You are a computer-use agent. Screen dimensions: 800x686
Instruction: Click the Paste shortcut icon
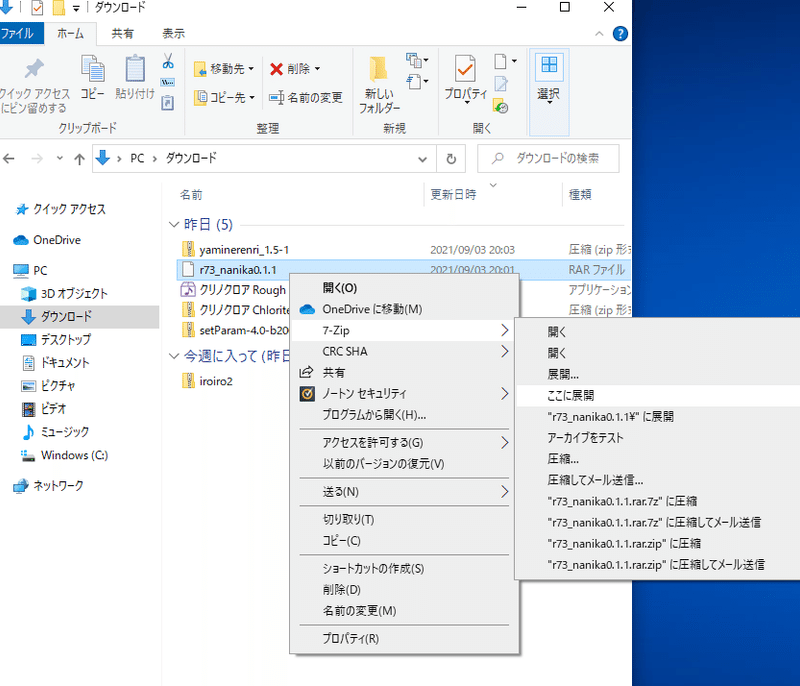click(168, 103)
